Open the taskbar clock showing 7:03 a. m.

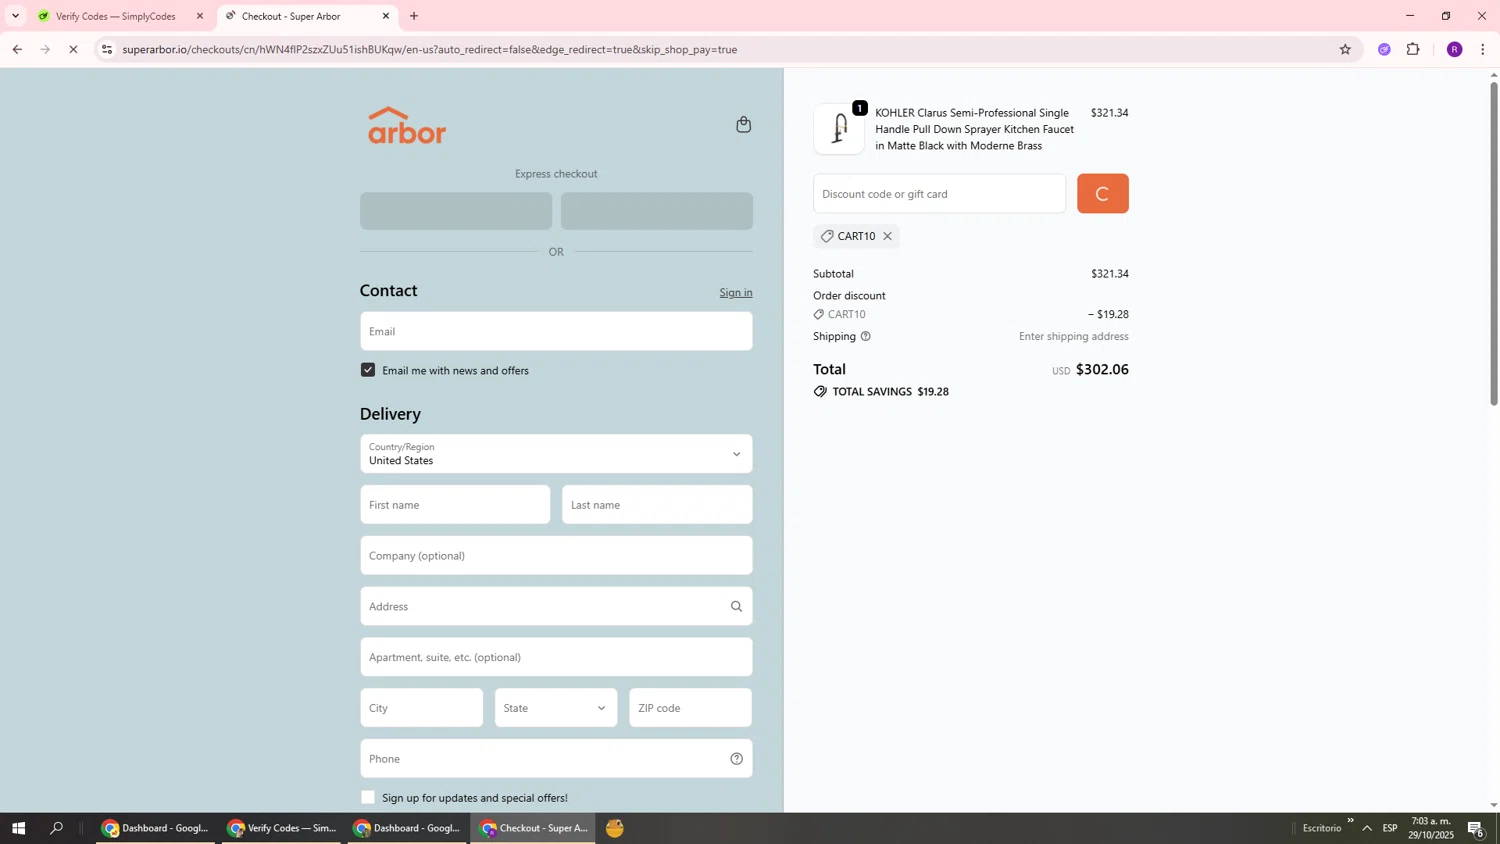pyautogui.click(x=1431, y=828)
